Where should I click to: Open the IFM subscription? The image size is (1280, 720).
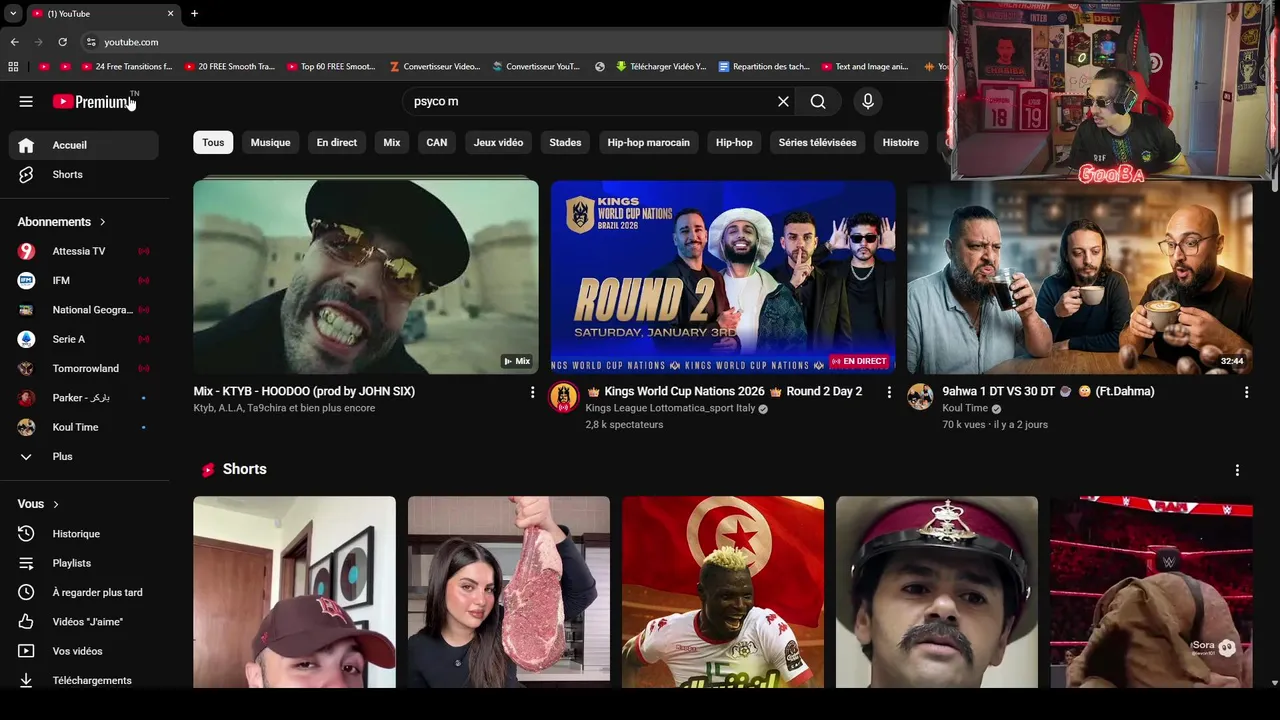[x=84, y=280]
